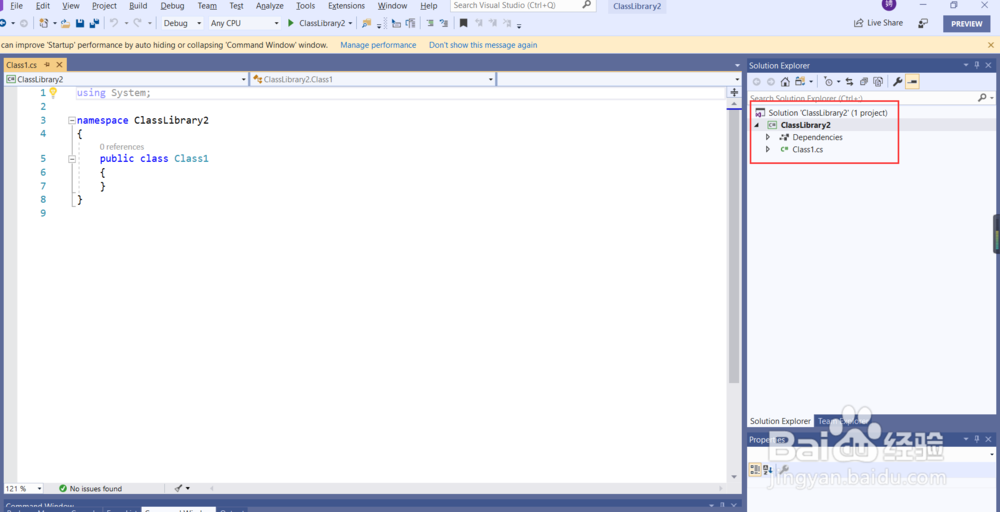Click the No issues found status
This screenshot has width=1000, height=512.
click(90, 488)
